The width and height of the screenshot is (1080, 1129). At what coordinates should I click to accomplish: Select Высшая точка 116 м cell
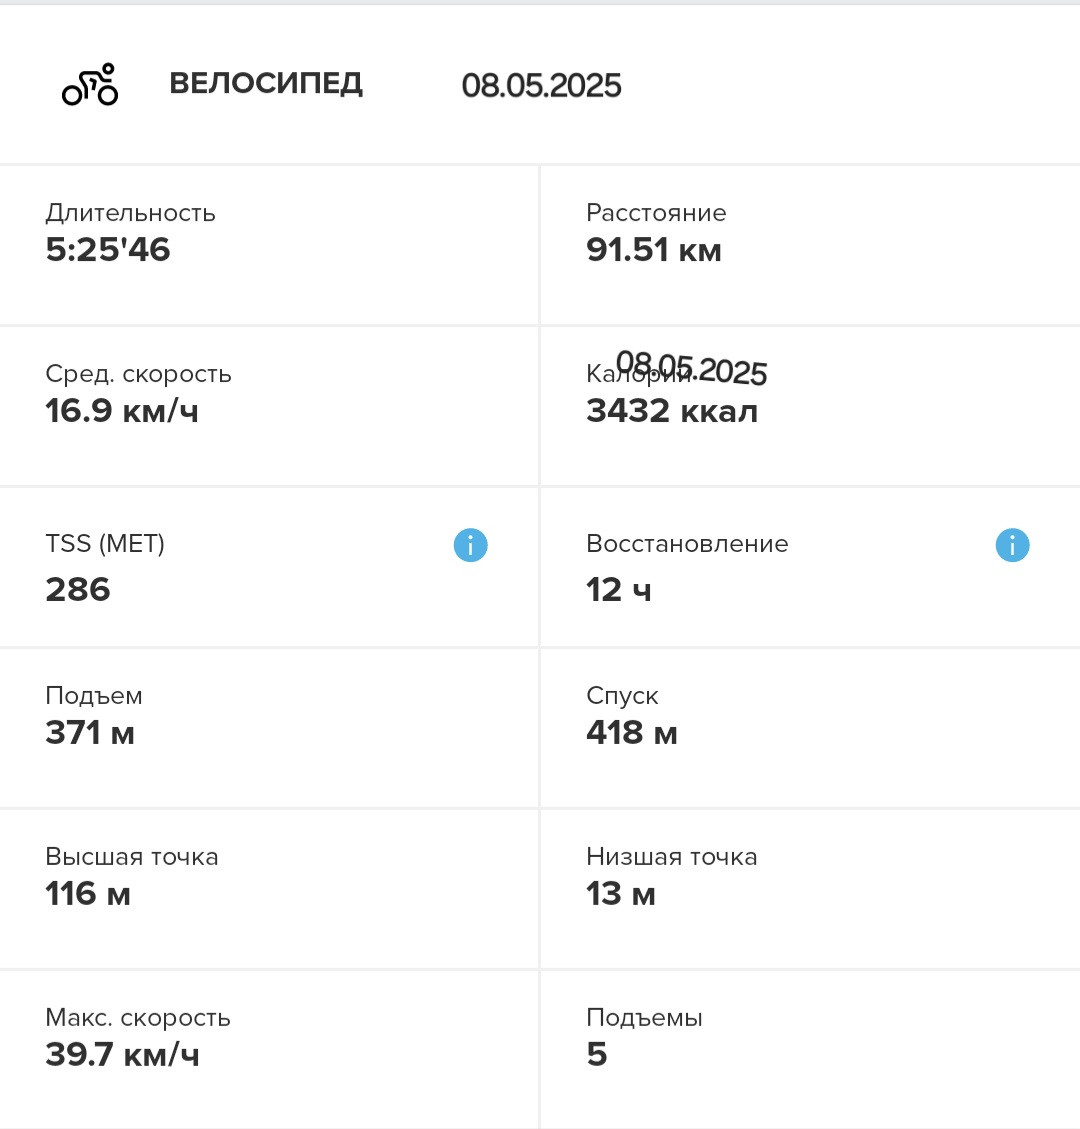[x=269, y=889]
